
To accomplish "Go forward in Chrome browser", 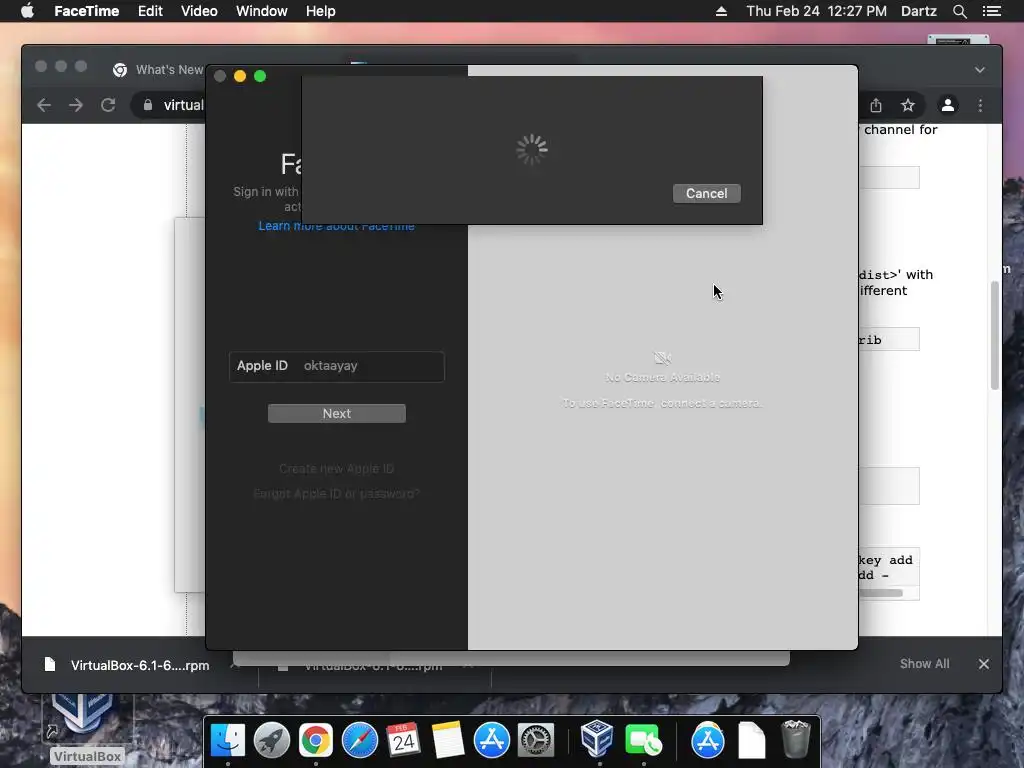I will click(76, 105).
